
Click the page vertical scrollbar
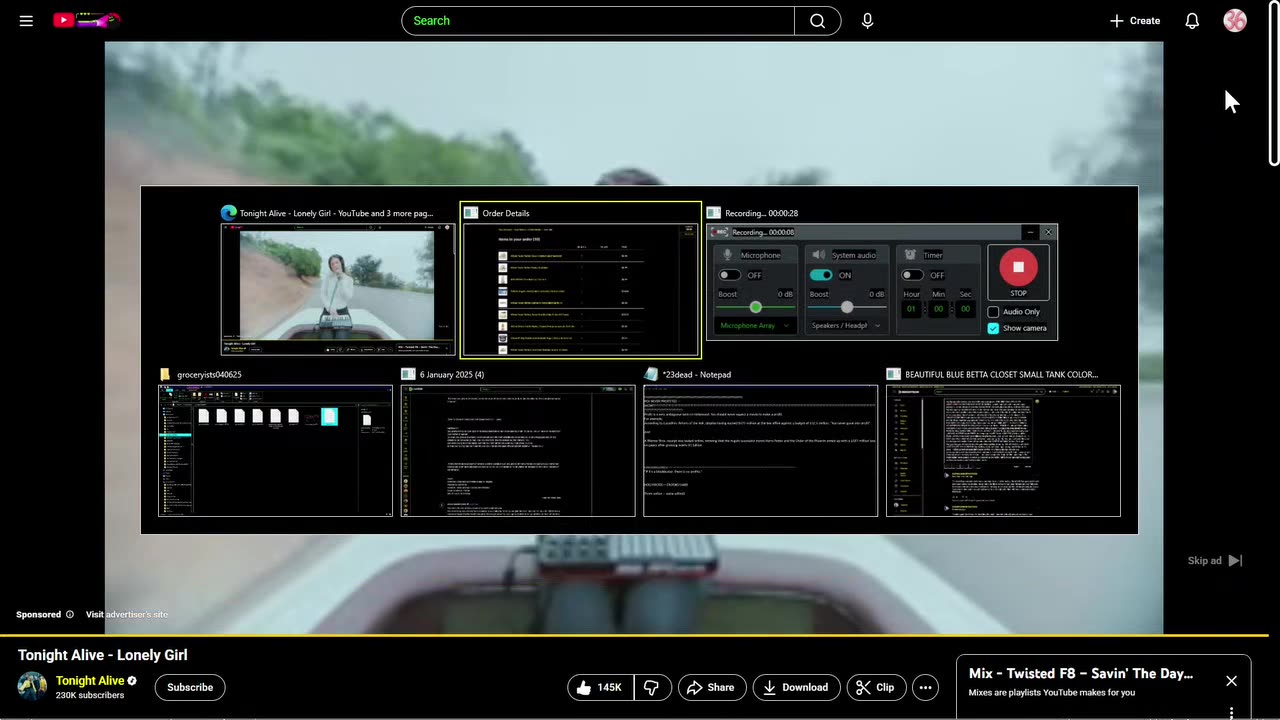(1273, 85)
